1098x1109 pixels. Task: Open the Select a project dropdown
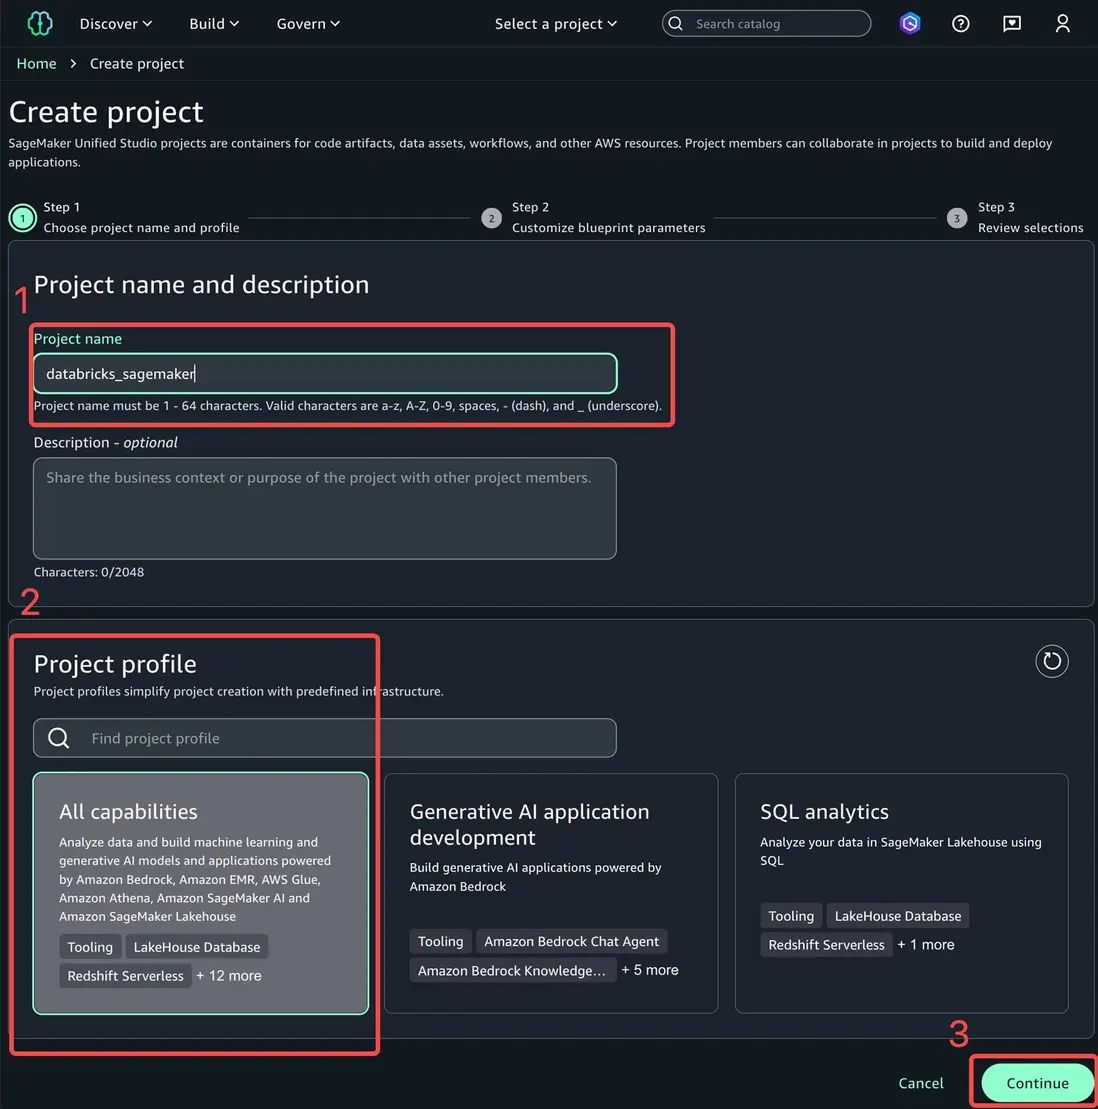(555, 23)
